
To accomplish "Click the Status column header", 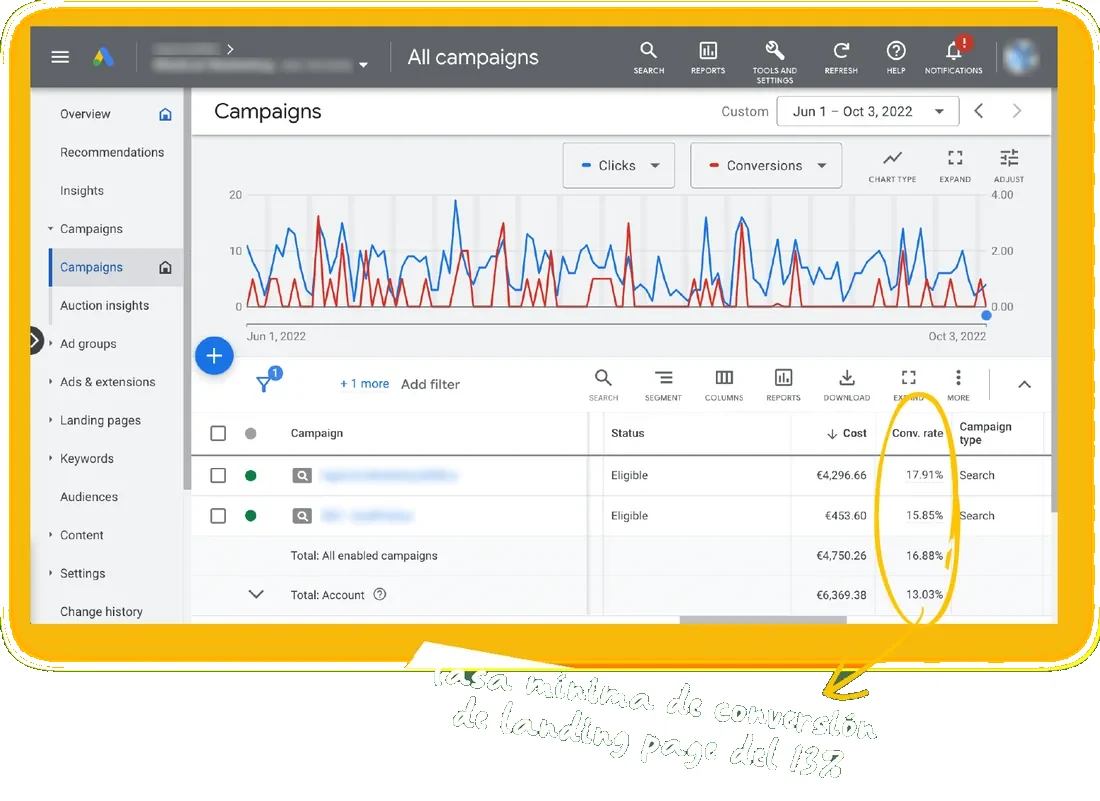I will tap(627, 433).
